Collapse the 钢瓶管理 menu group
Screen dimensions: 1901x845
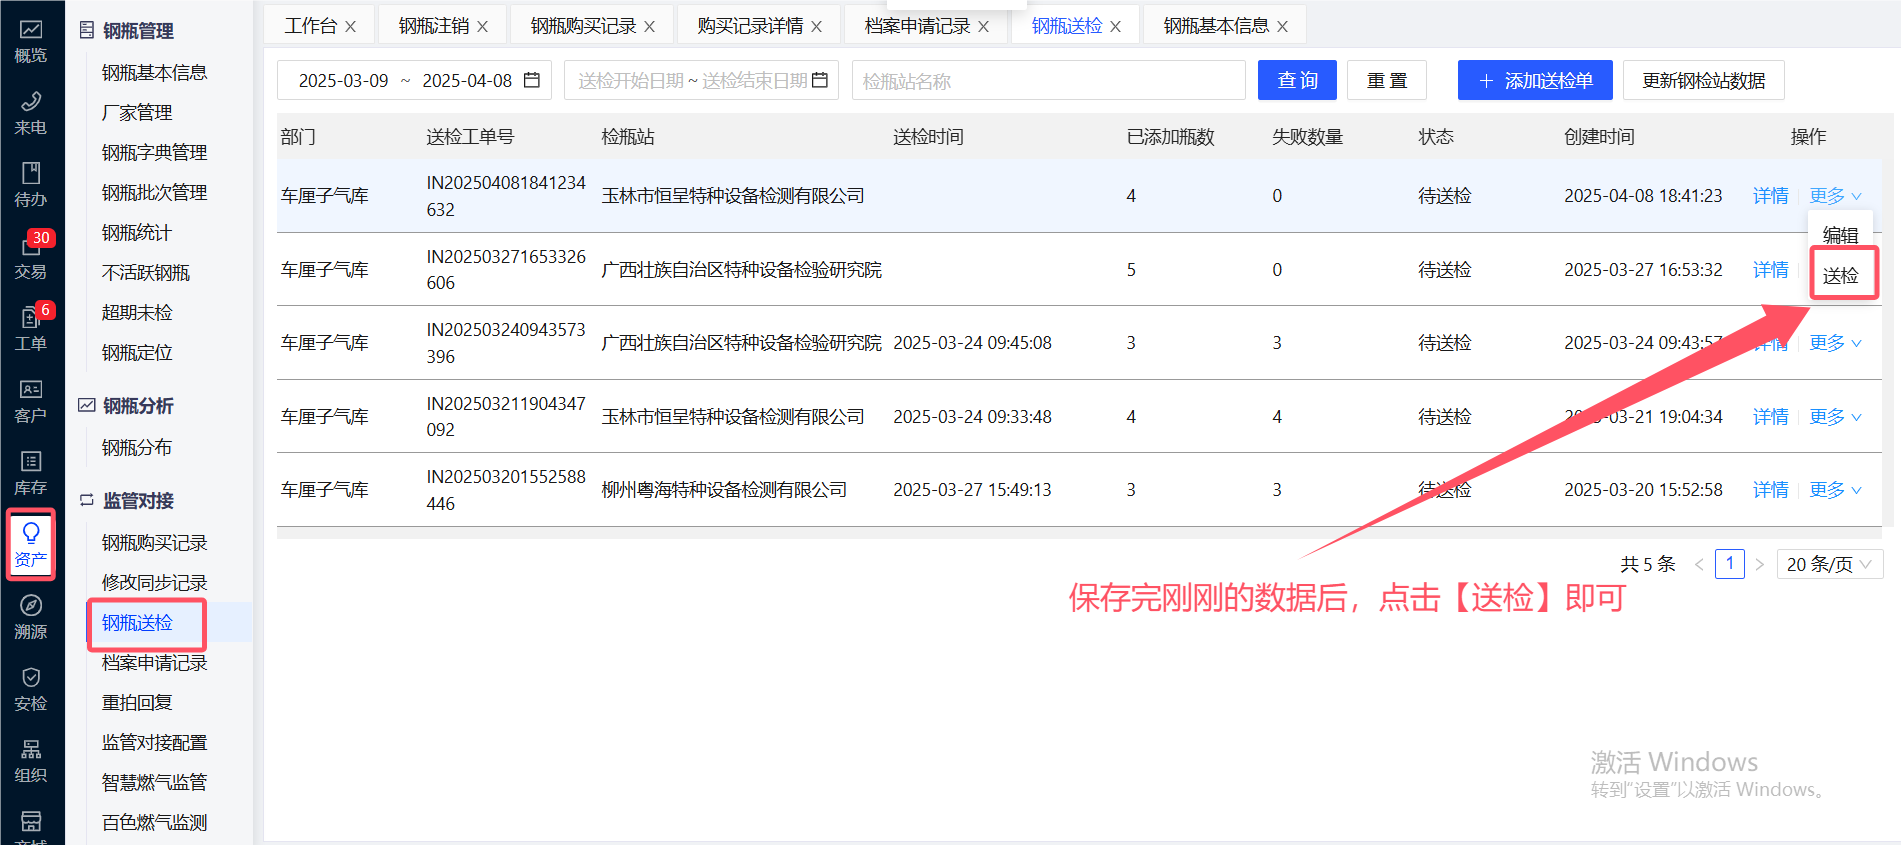point(138,31)
